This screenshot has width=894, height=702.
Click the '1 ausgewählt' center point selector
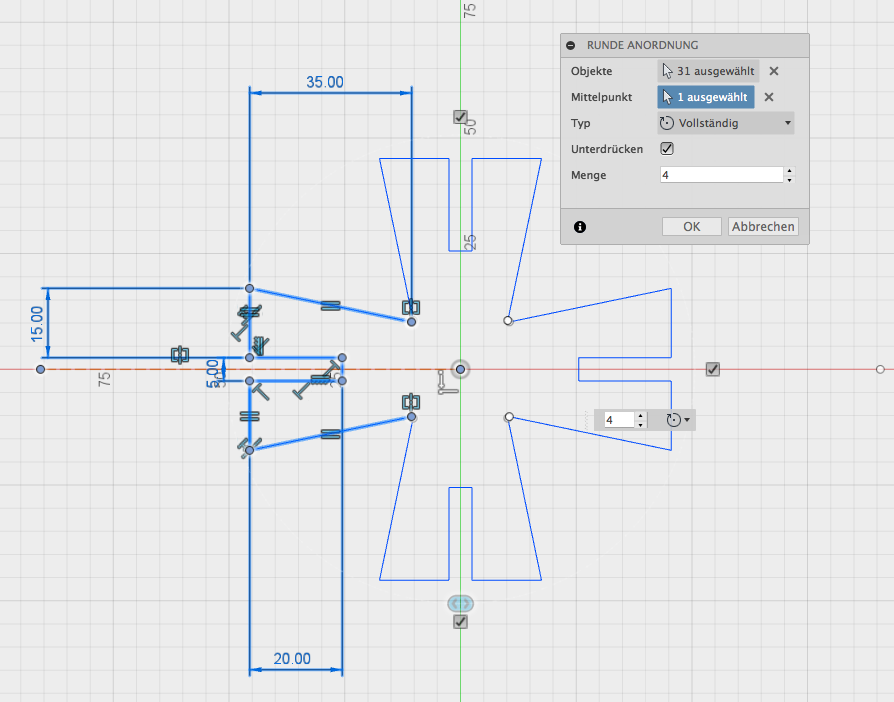(x=706, y=97)
